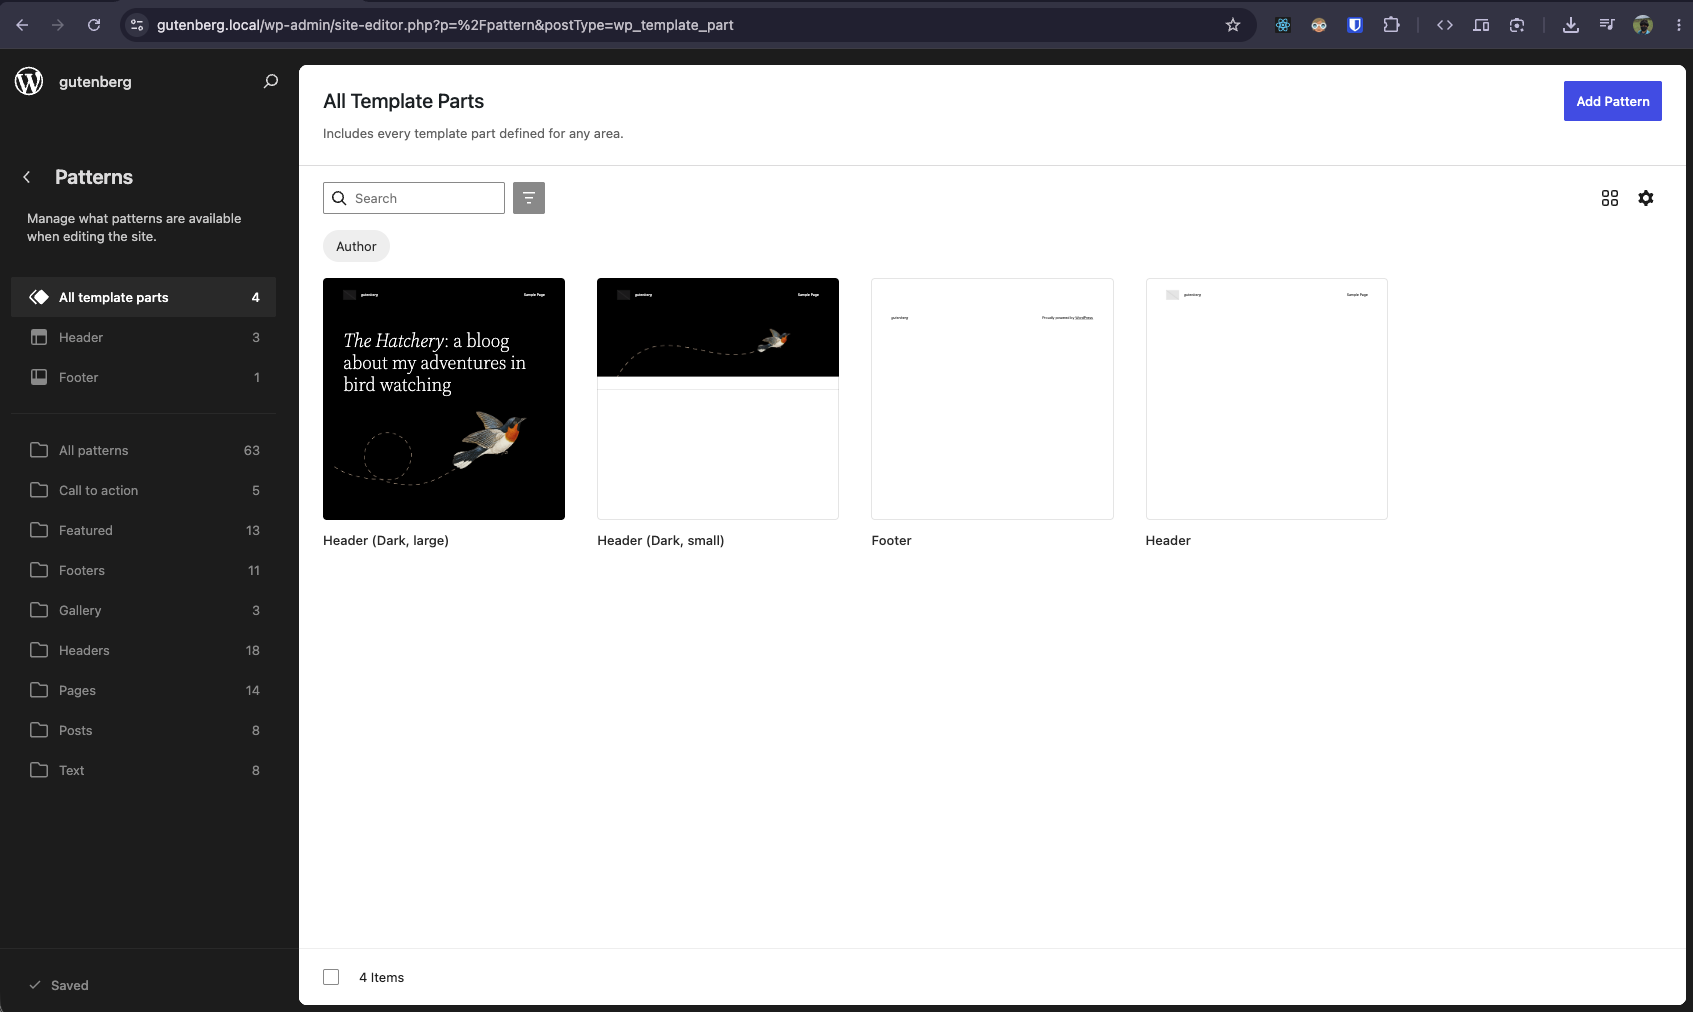Open the All patterns category

(143, 450)
